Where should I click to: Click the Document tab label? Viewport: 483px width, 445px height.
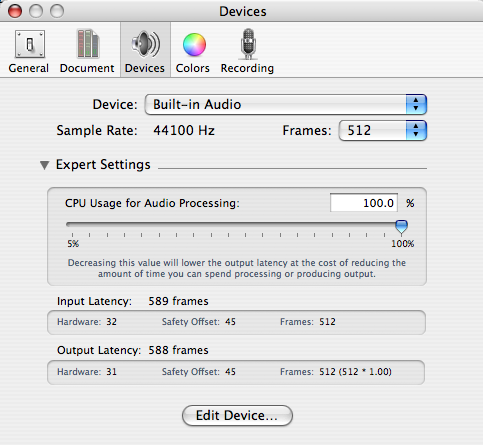tap(87, 68)
